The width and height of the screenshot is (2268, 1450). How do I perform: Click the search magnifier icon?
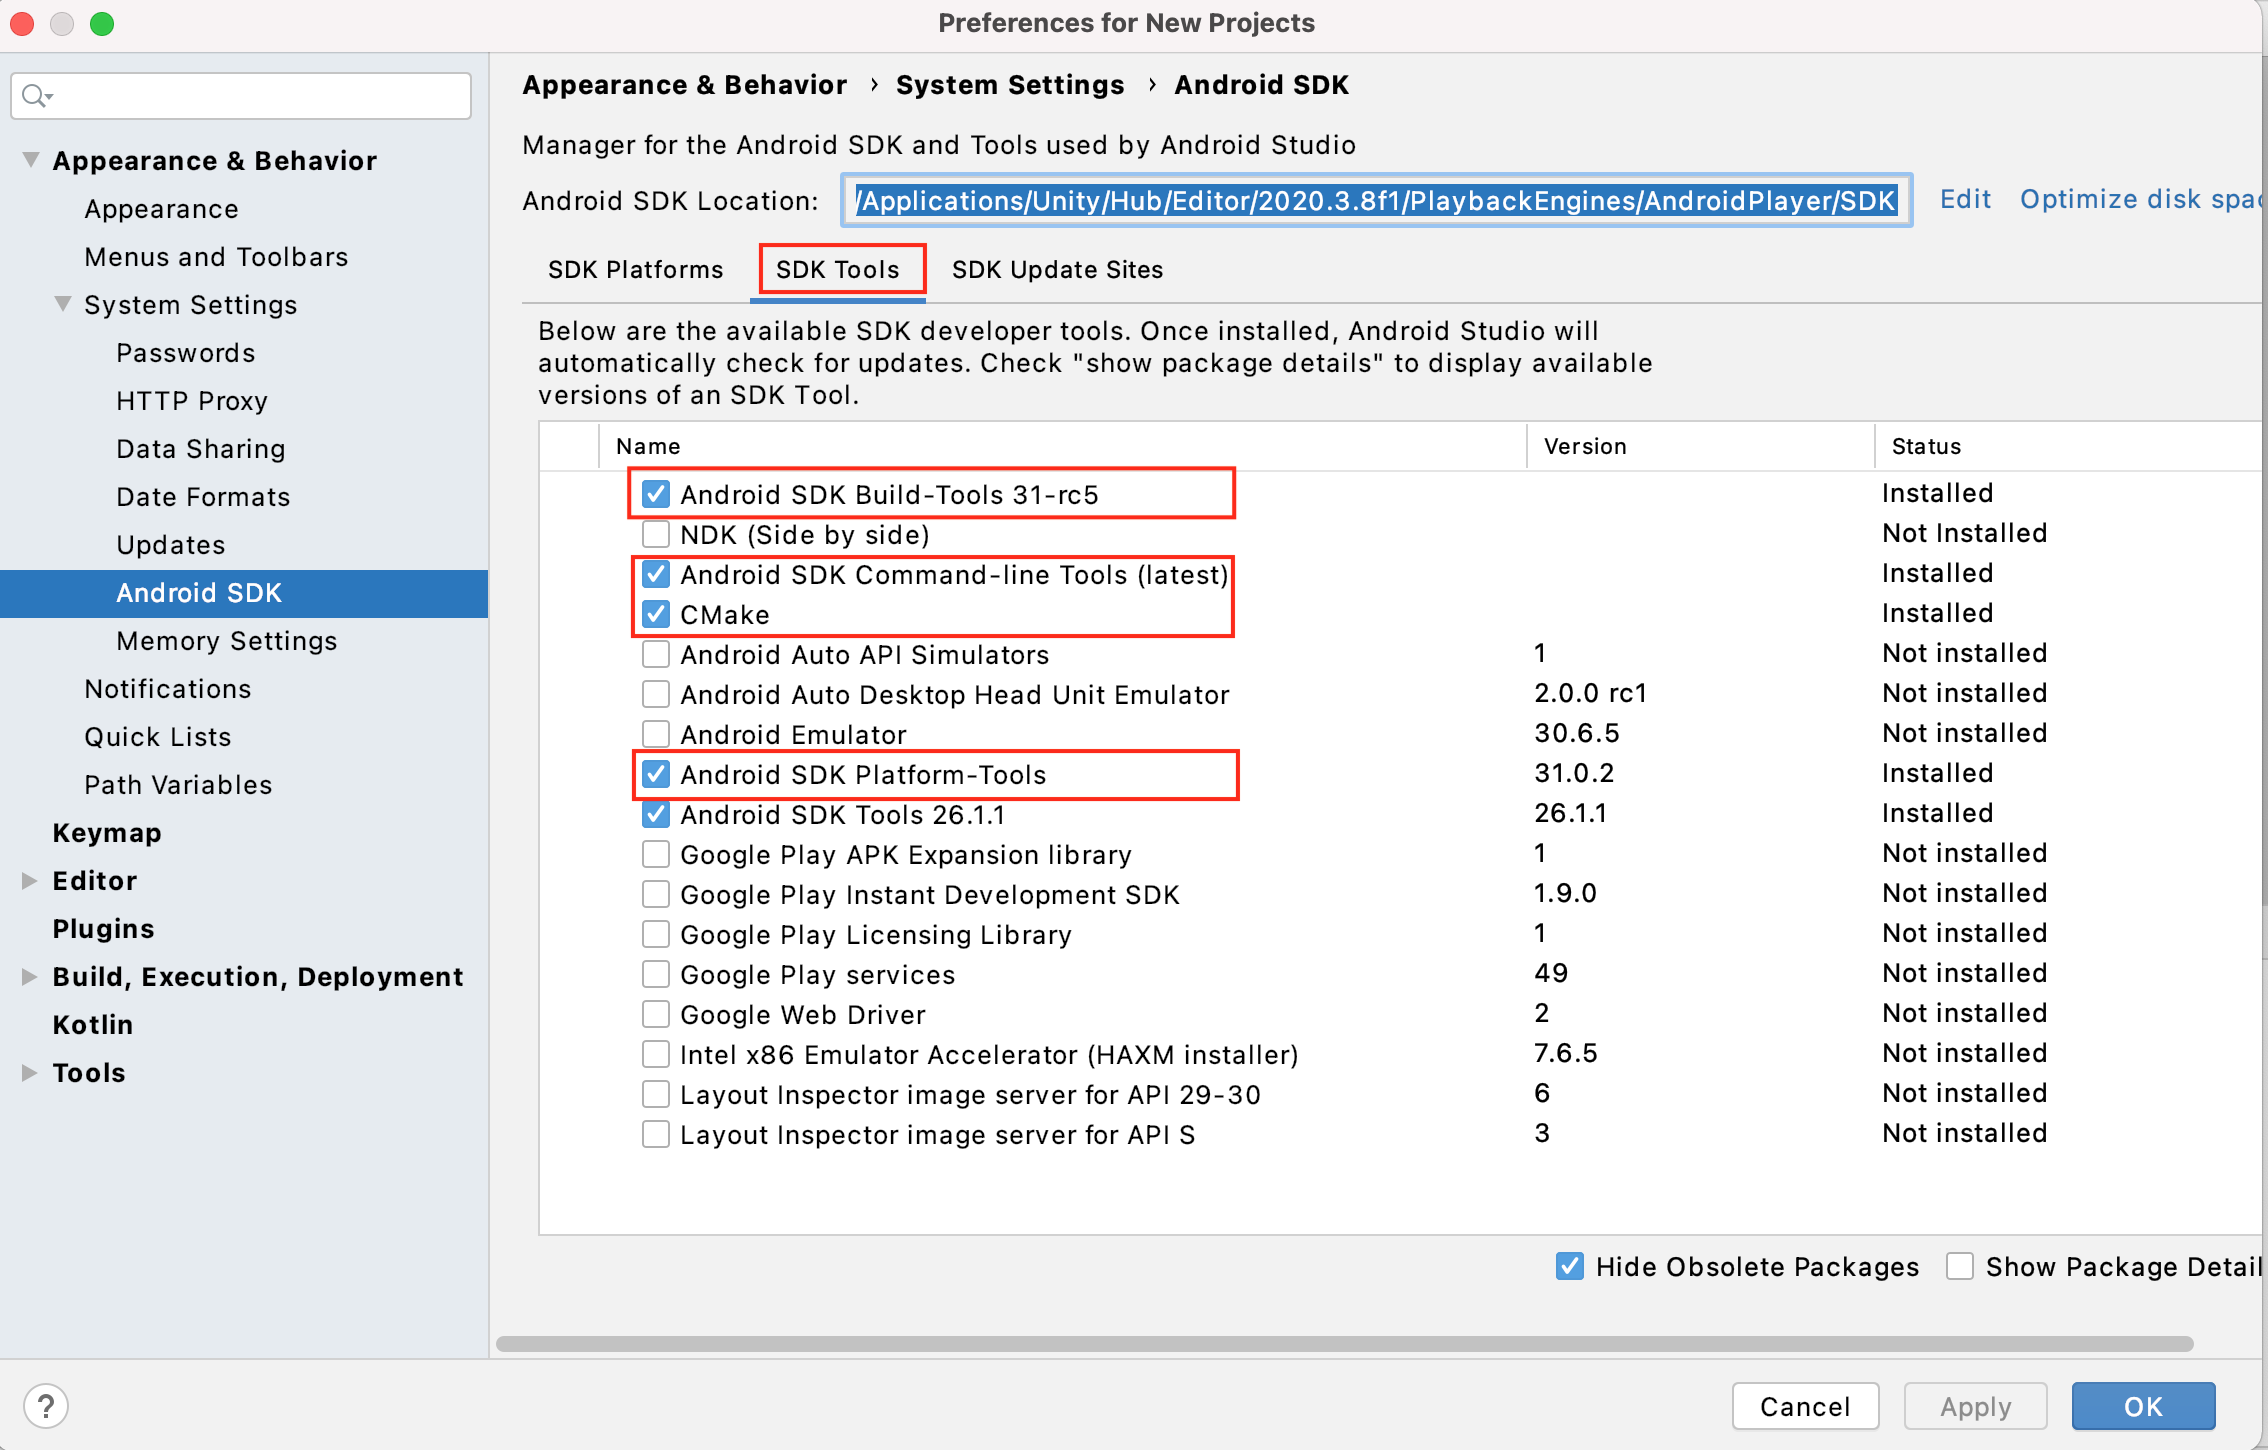[x=35, y=96]
